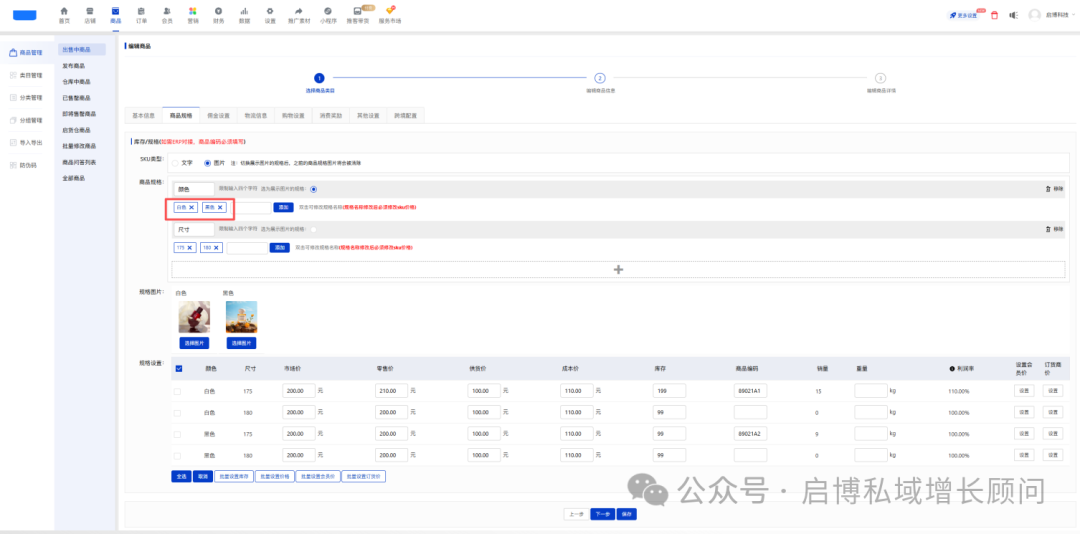1080x534 pixels.
Task: Select 尺寸 as the image-display spec radio
Action: tap(313, 229)
